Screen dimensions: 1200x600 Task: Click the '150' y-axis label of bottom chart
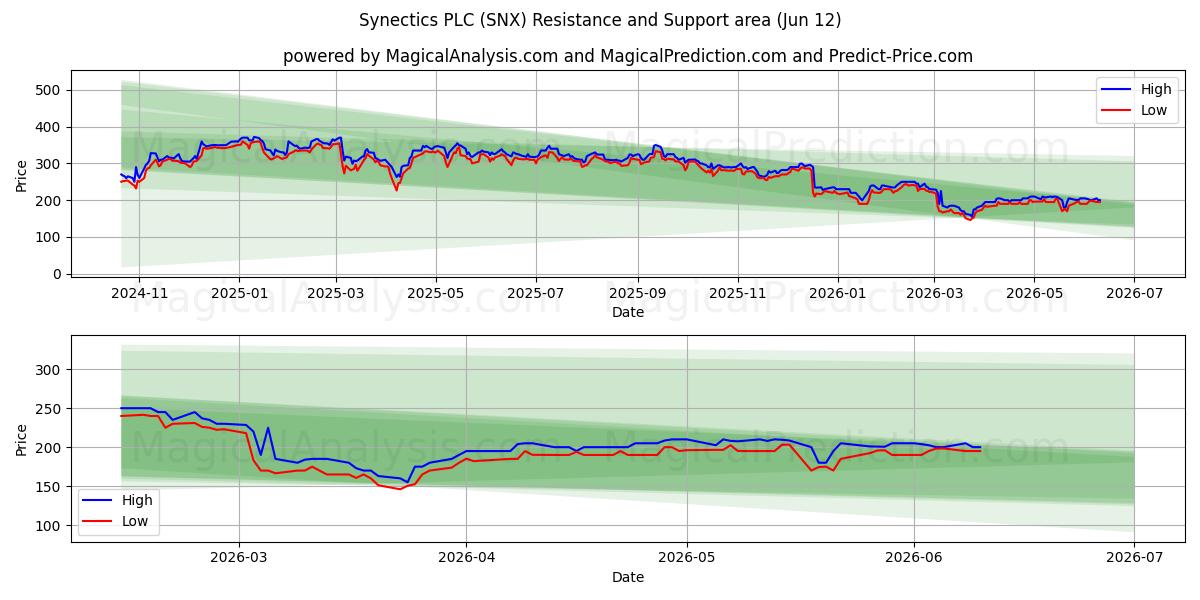tap(49, 487)
